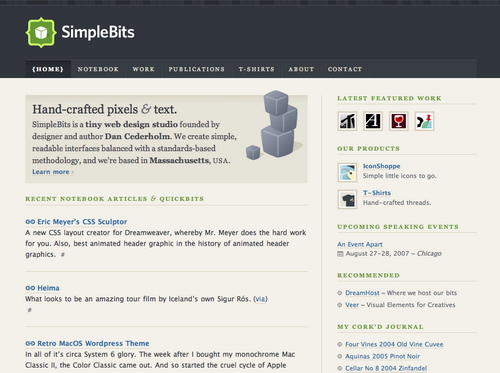
Task: Open the IconShoppe product link
Action: (x=381, y=166)
